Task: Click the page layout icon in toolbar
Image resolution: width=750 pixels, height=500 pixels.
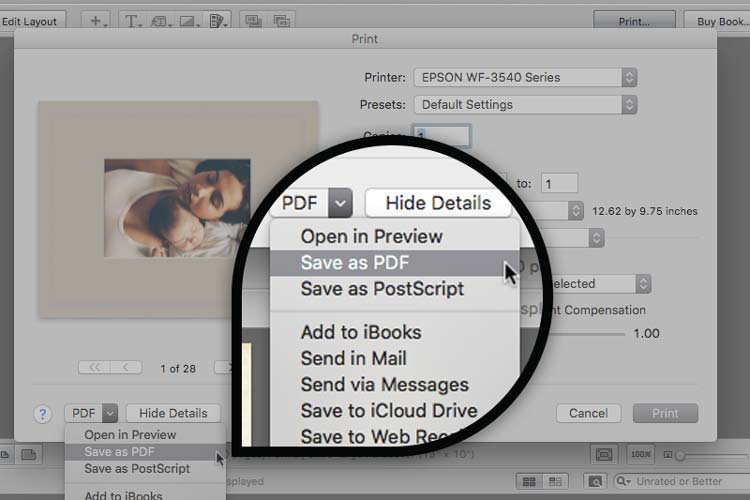Action: [217, 20]
